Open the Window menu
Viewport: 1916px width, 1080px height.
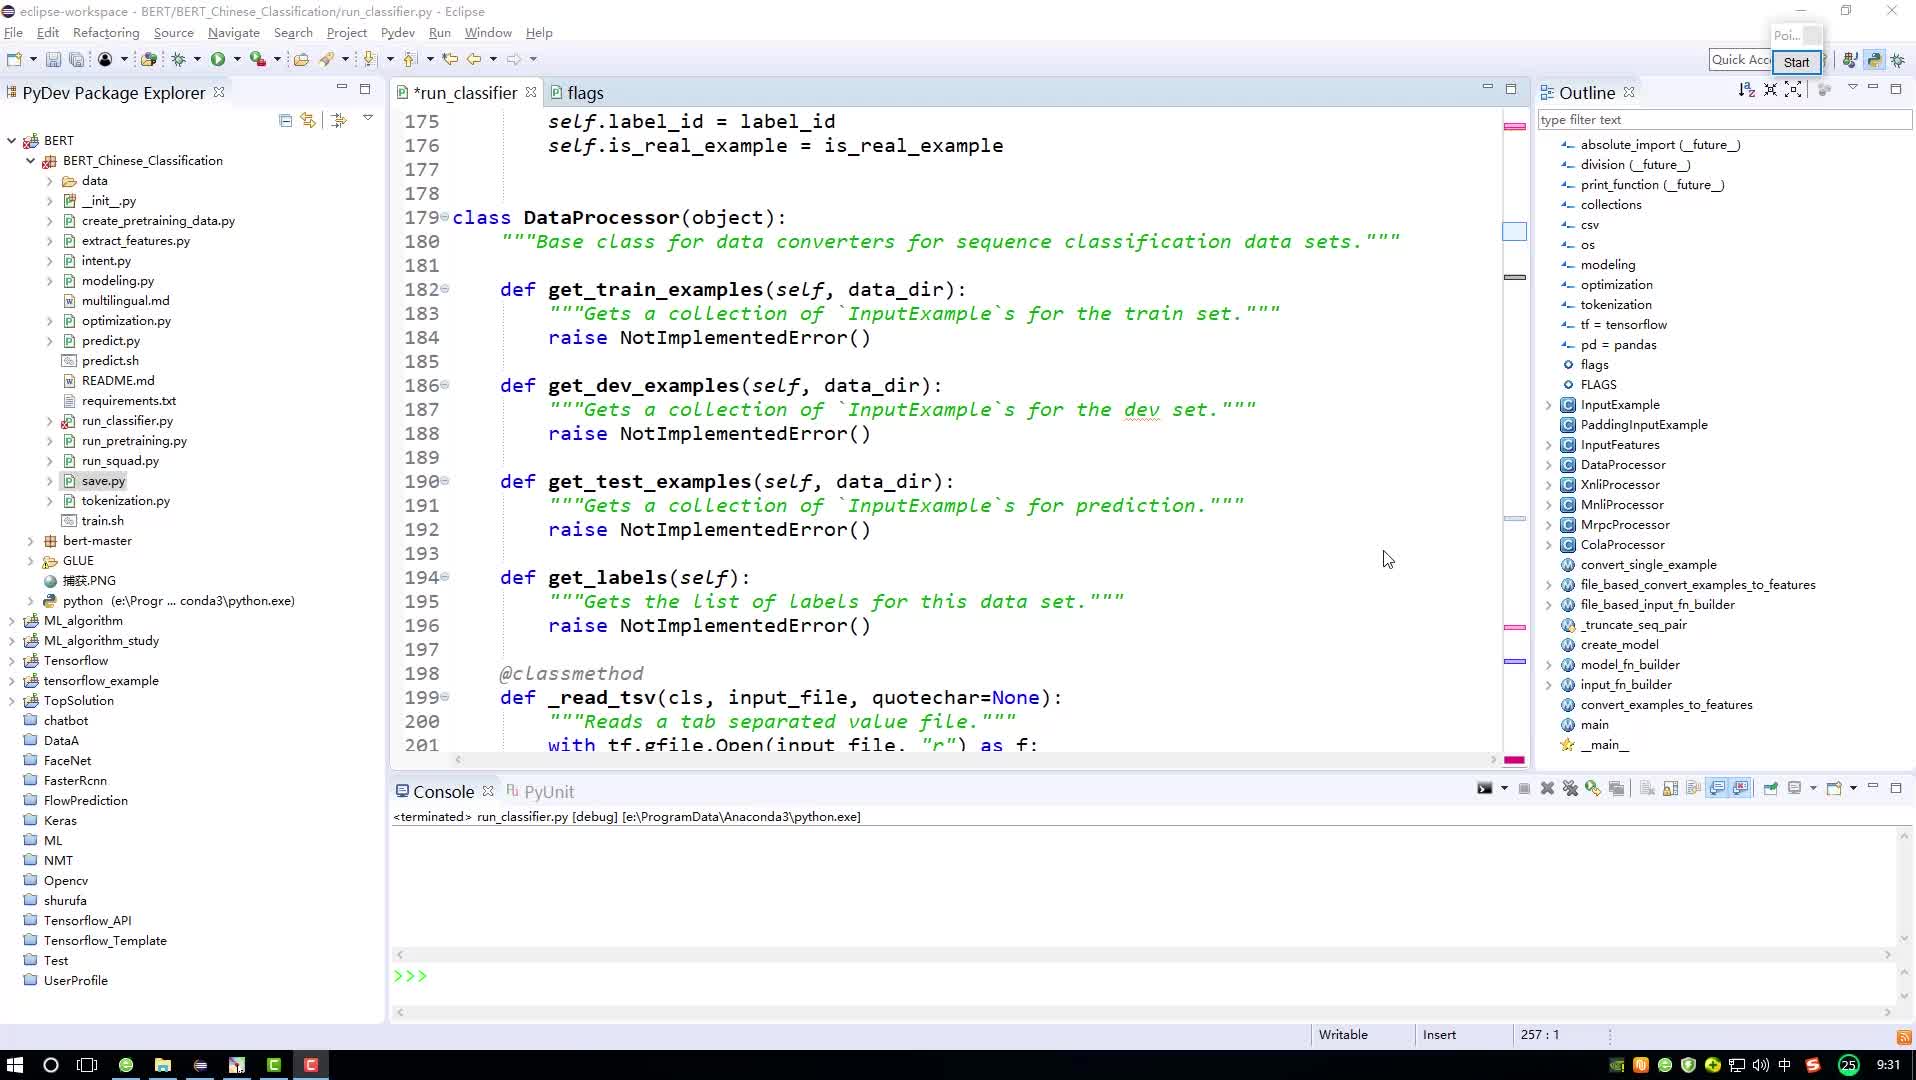tap(488, 33)
